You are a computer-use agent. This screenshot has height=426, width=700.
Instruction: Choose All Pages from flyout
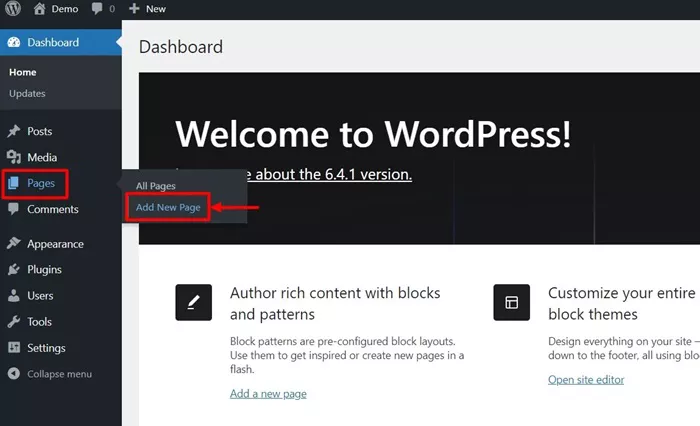(x=156, y=186)
